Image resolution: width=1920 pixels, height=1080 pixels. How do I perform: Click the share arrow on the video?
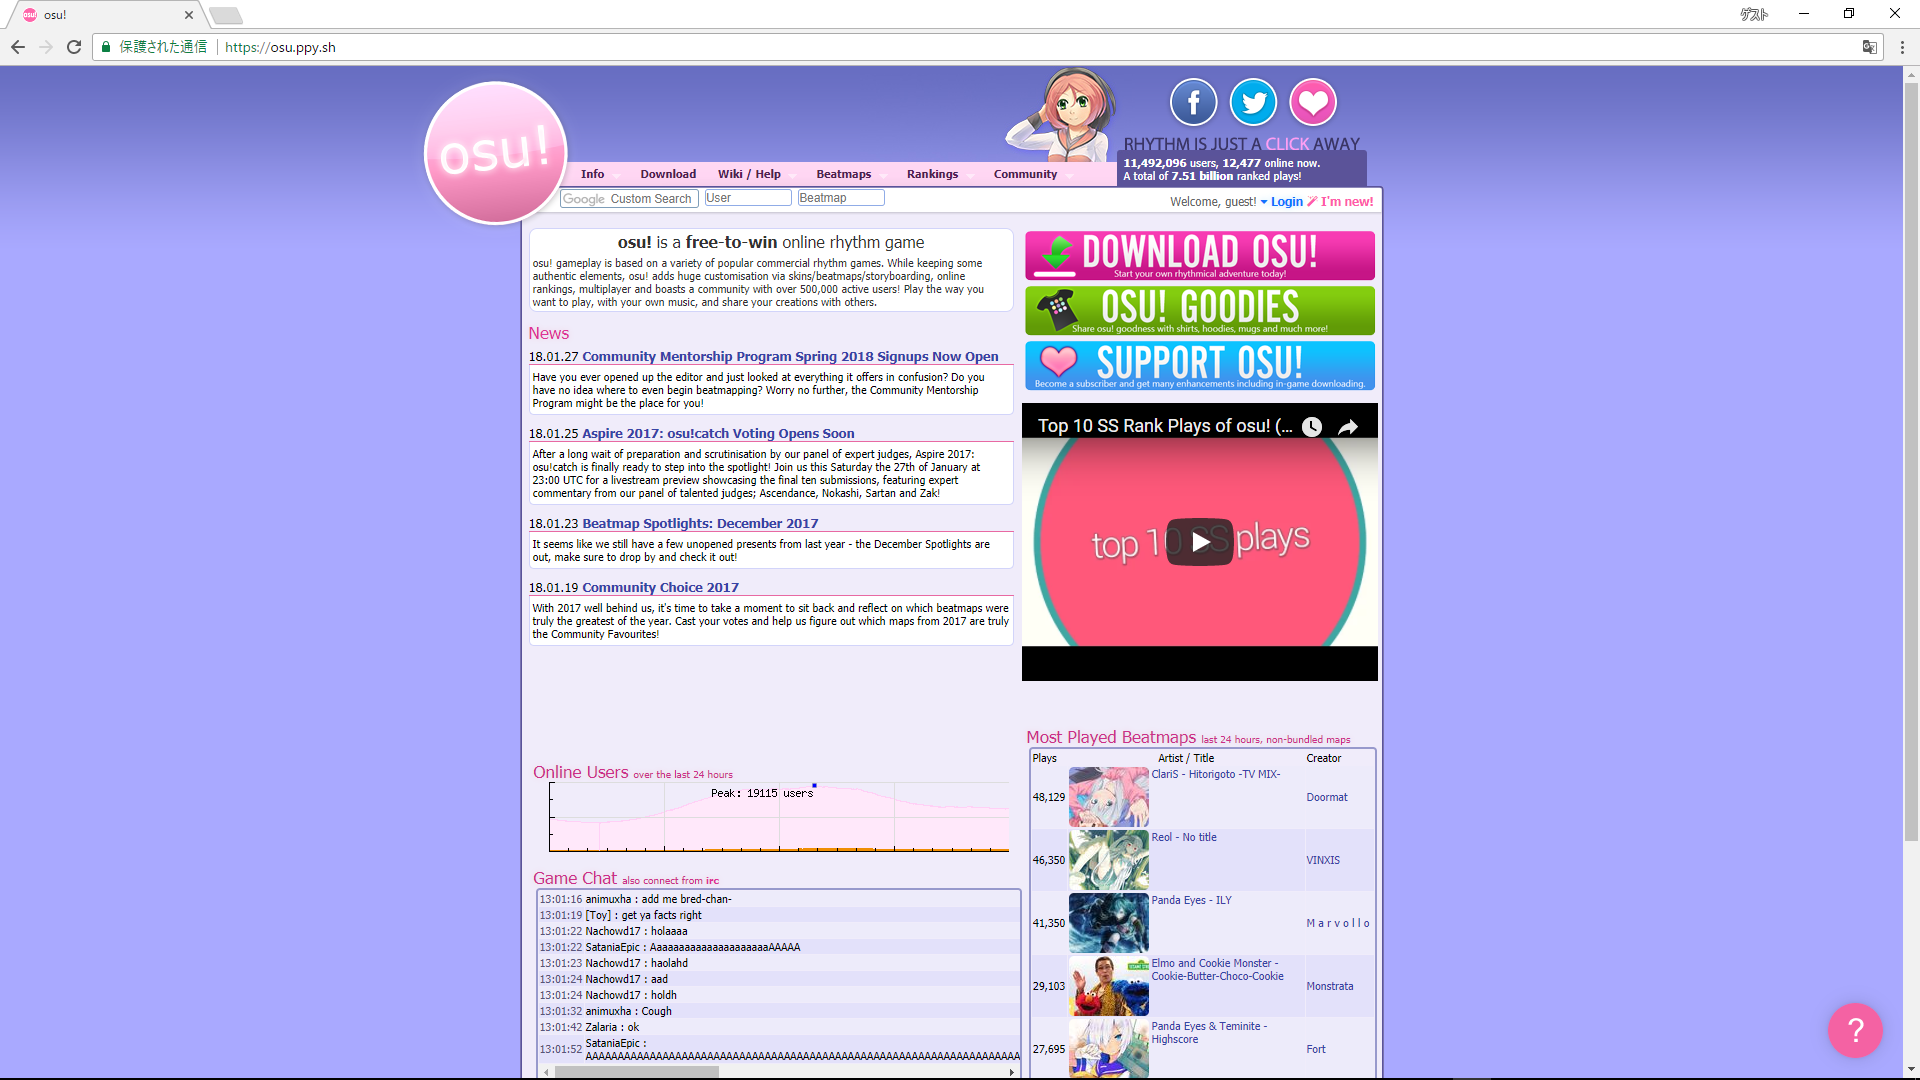pos(1348,427)
